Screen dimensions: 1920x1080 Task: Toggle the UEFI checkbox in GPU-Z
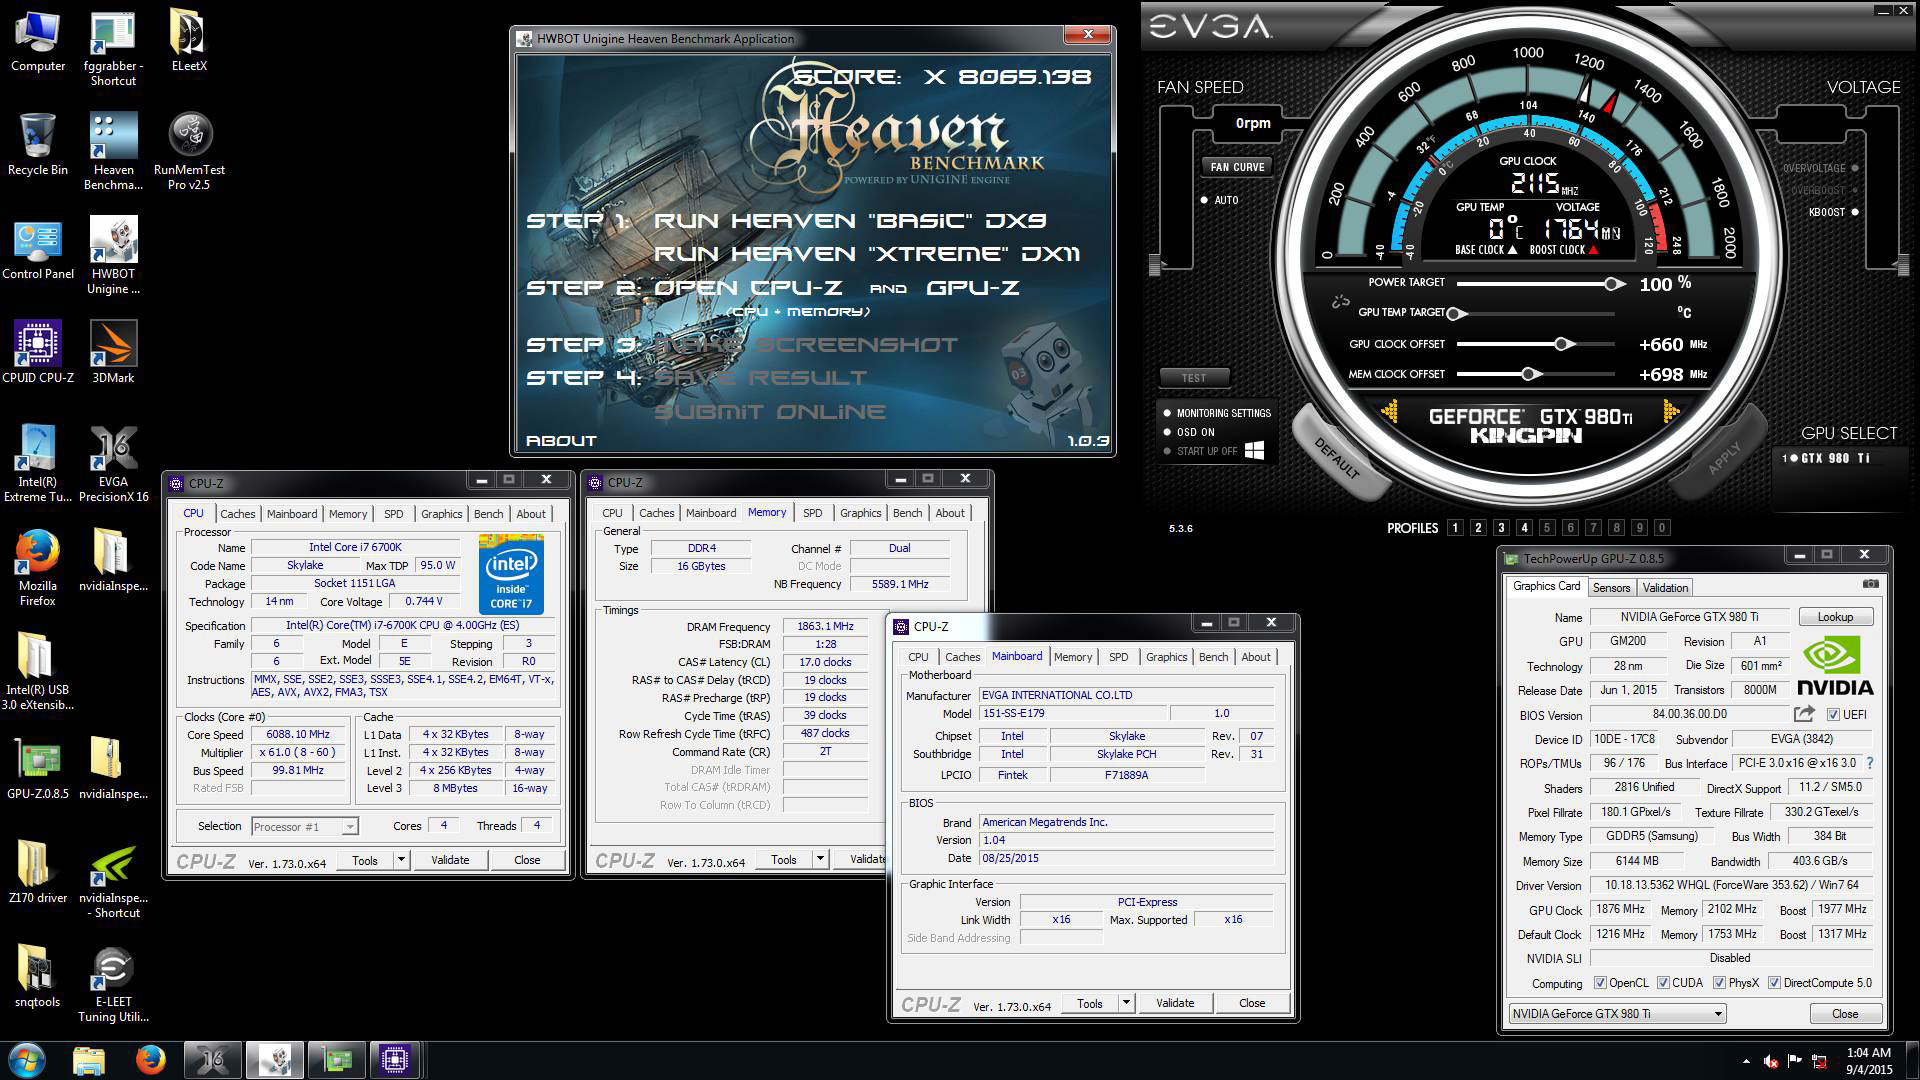[1833, 715]
